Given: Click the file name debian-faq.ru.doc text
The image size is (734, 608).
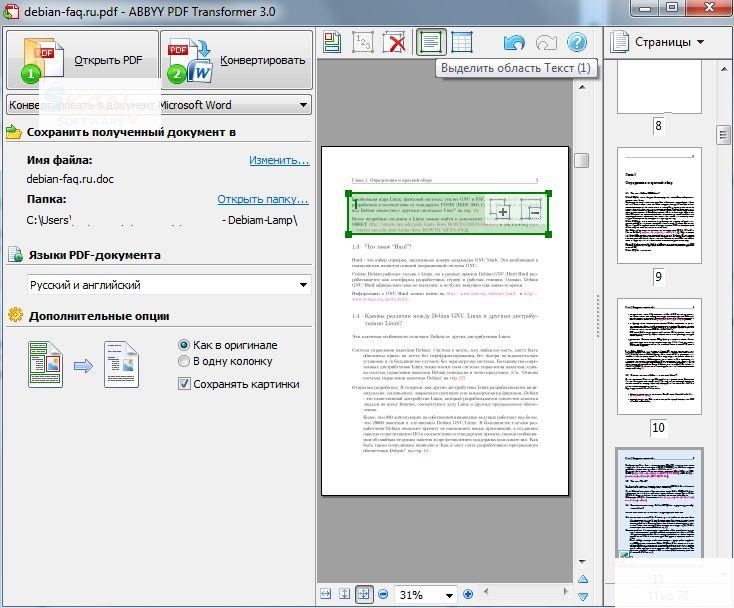Looking at the screenshot, I should [x=70, y=179].
